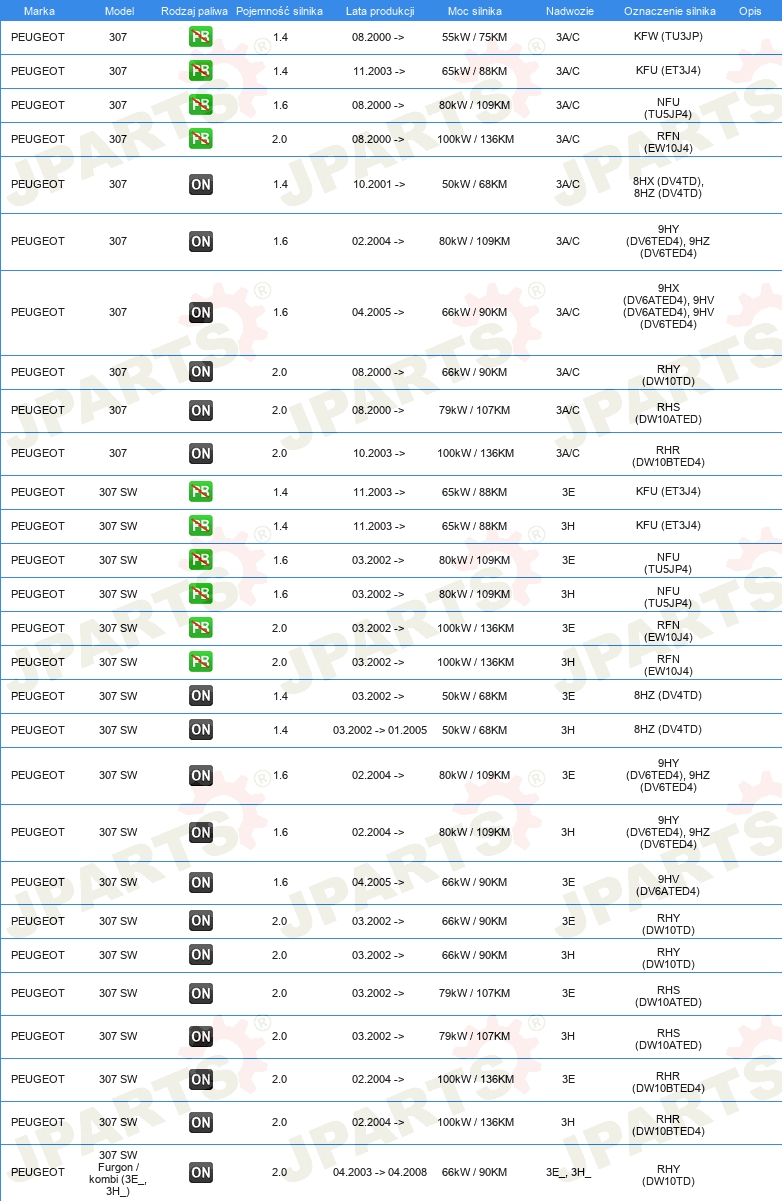Click the ON icon in the 10.2003 RHR row
782x1201 pixels.
[201, 453]
